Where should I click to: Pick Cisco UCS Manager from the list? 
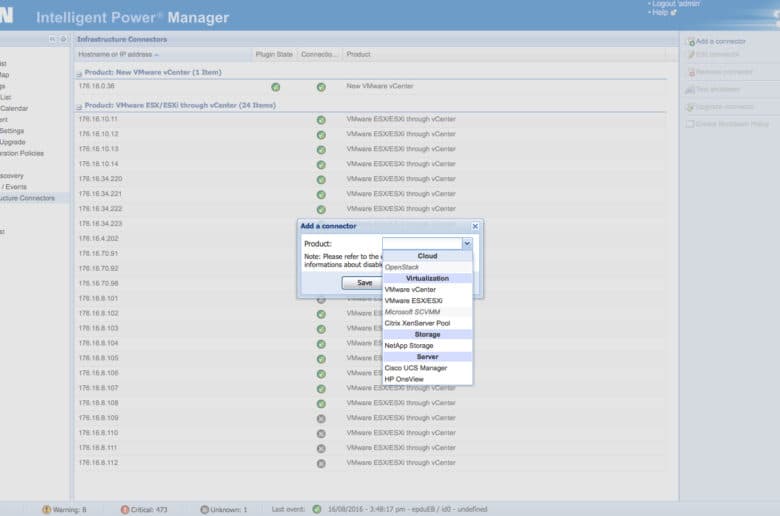(427, 368)
